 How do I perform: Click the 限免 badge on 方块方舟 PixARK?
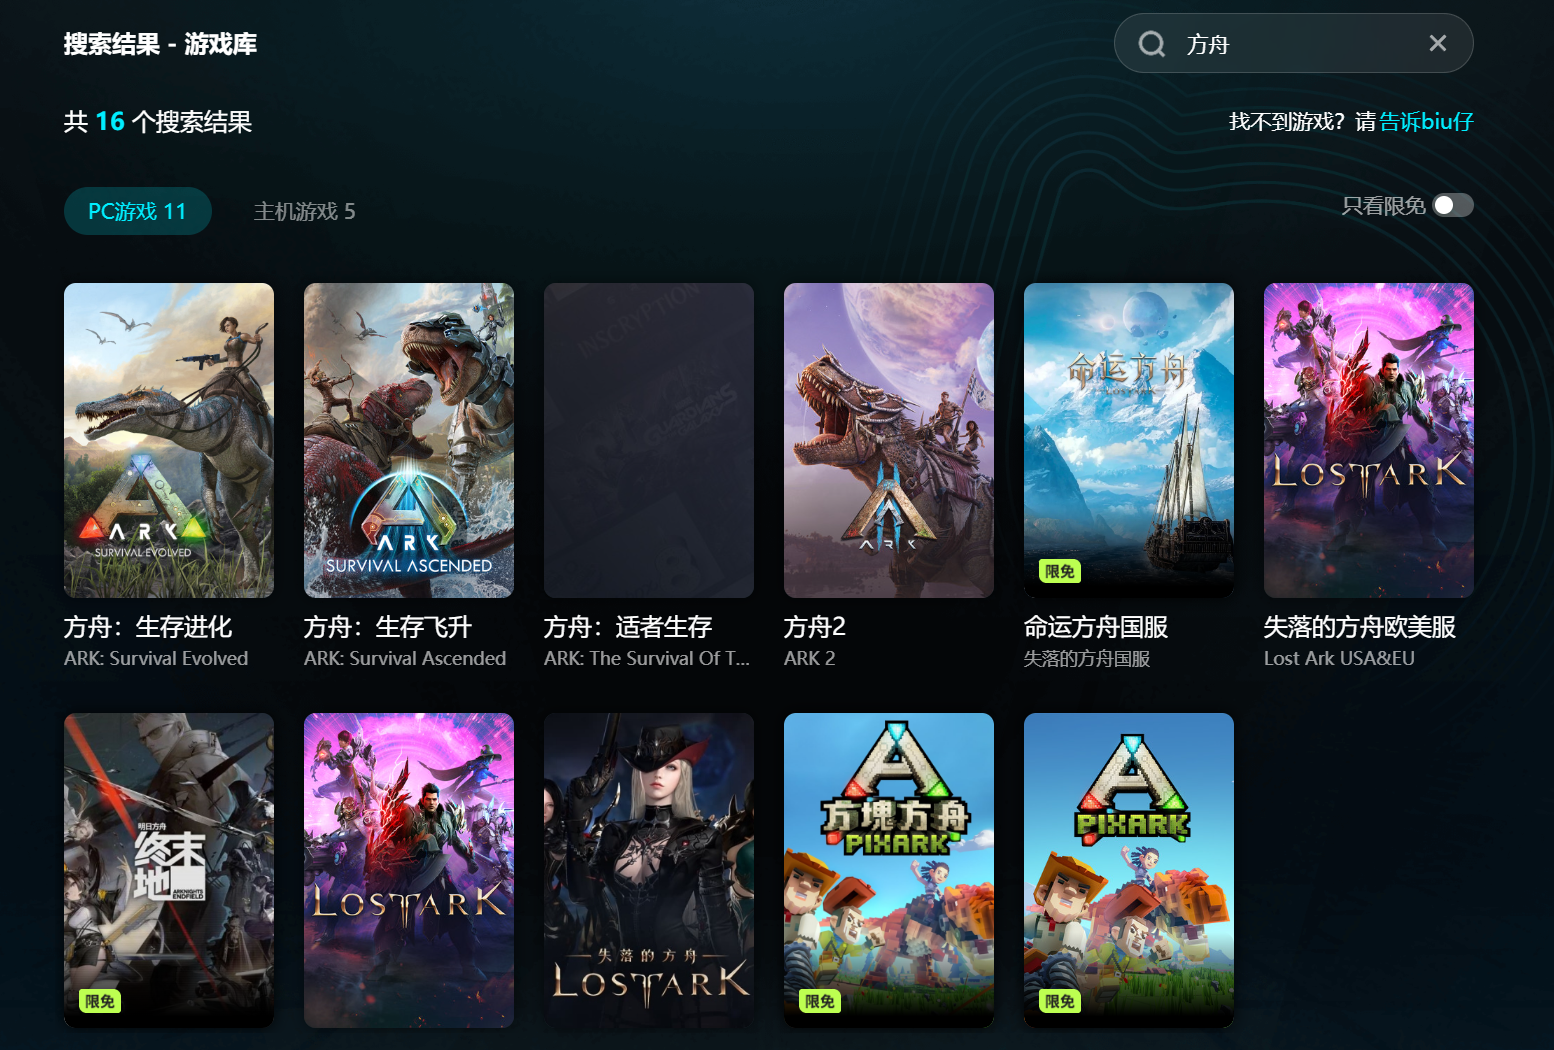[x=820, y=1001]
